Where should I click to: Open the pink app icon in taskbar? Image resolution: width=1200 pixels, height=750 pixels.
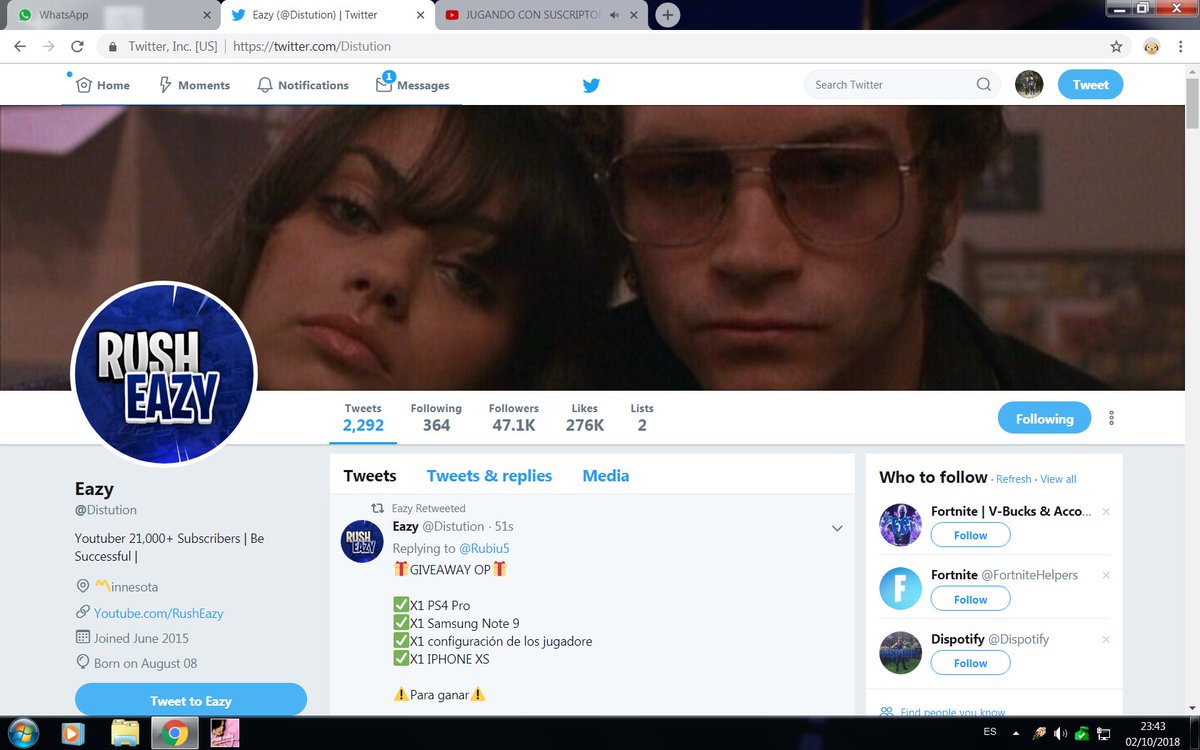[224, 734]
